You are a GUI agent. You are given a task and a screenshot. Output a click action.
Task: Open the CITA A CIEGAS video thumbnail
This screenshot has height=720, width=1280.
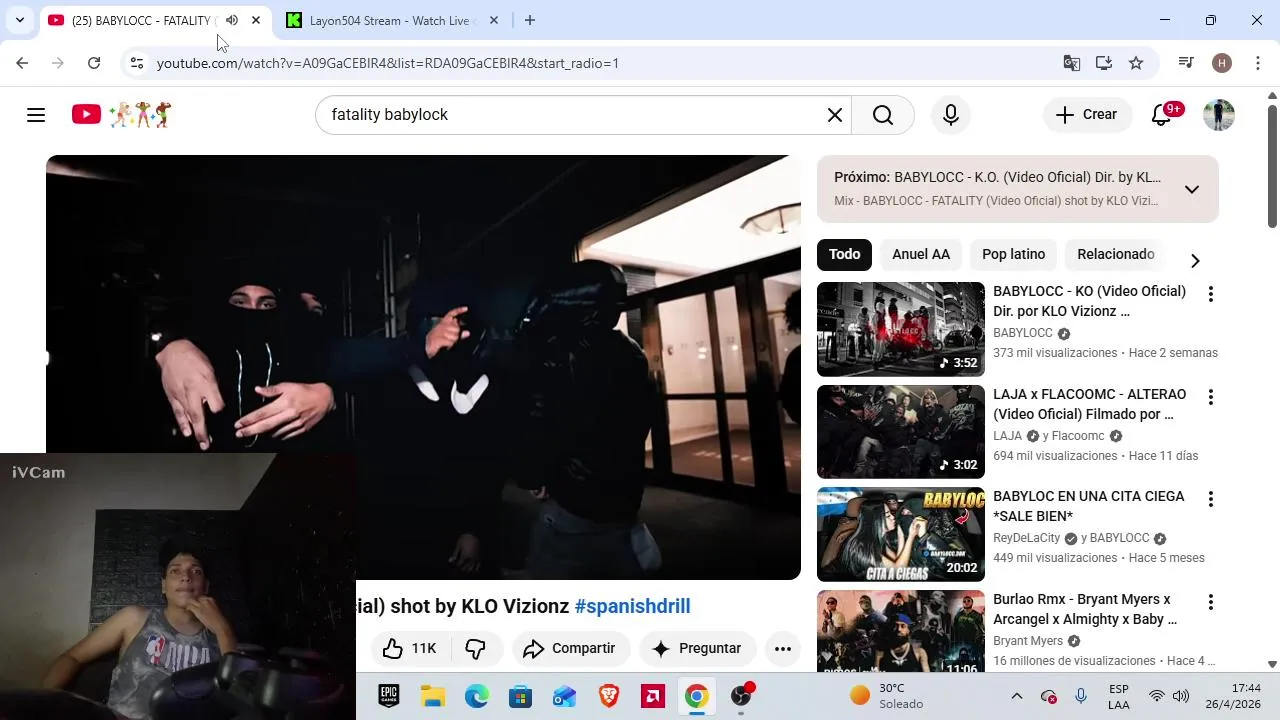(901, 534)
